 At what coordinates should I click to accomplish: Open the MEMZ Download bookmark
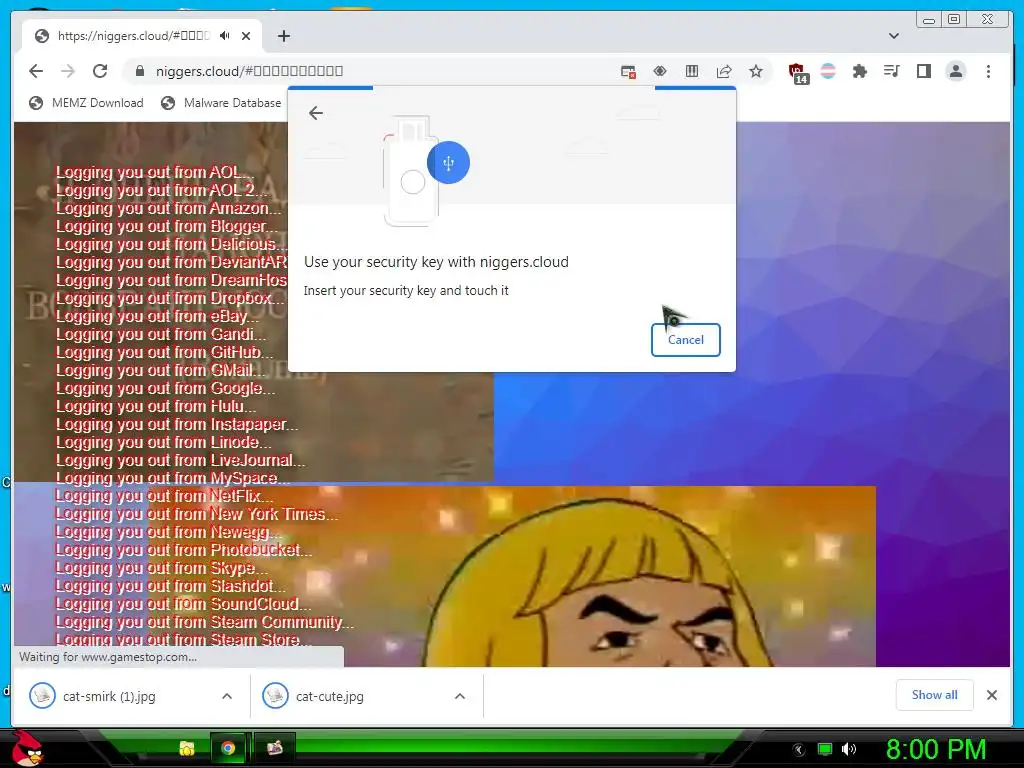[x=86, y=103]
